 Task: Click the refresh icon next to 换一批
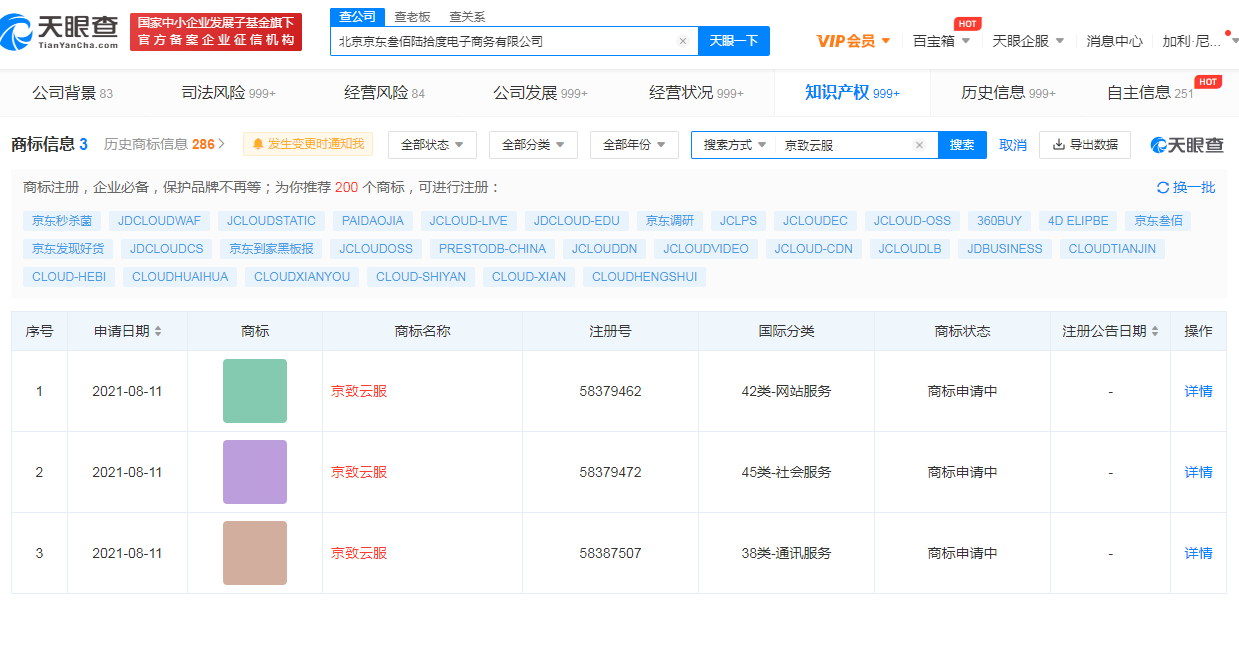coord(1163,188)
